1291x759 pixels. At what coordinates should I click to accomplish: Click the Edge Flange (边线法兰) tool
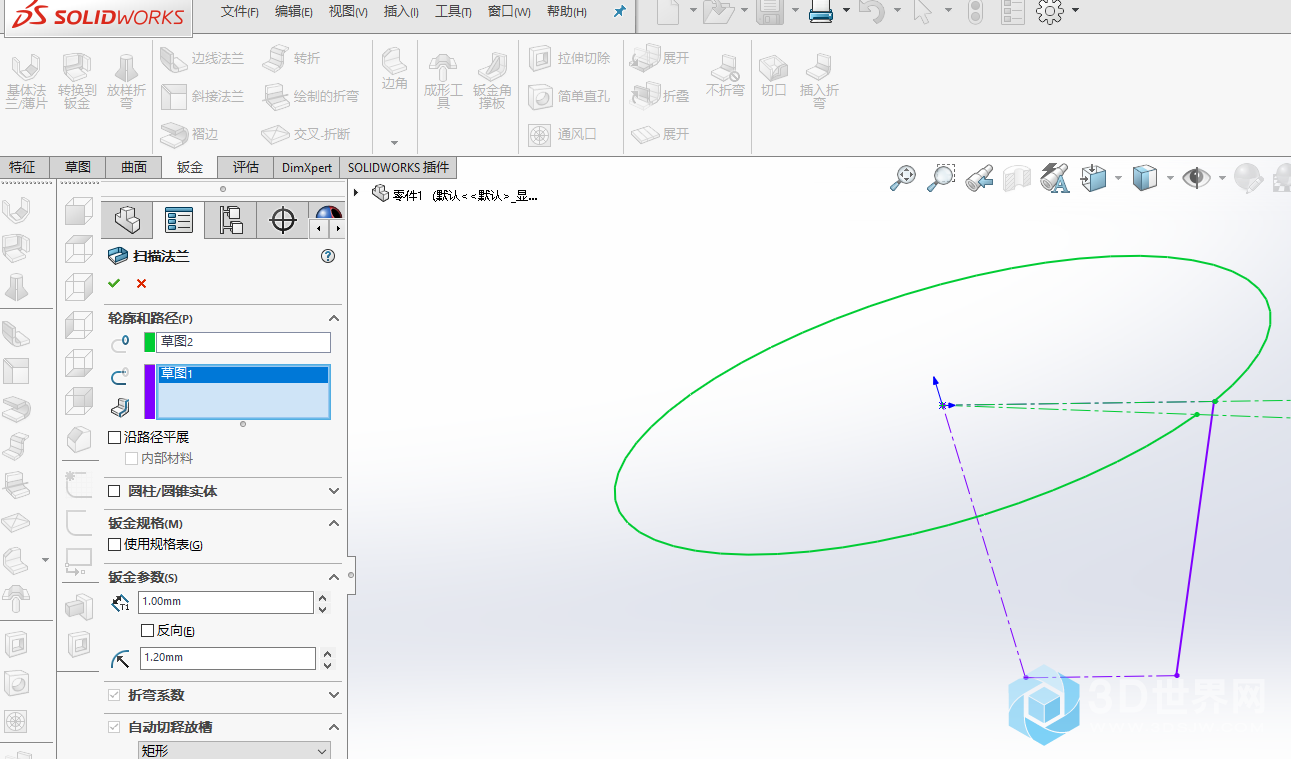coord(202,59)
